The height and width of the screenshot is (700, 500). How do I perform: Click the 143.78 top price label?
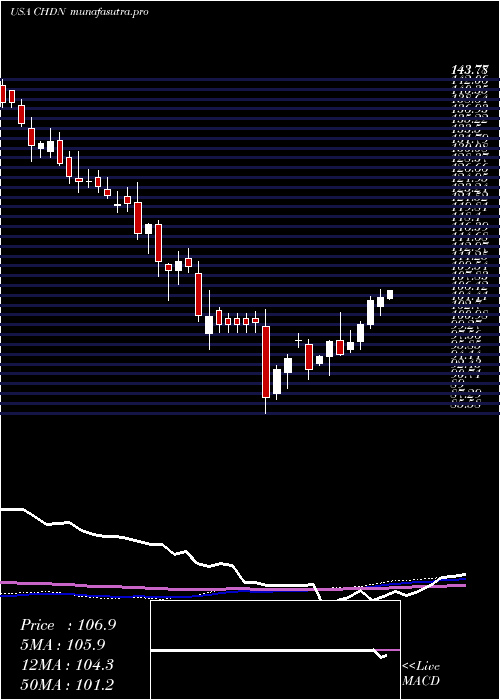pos(470,70)
